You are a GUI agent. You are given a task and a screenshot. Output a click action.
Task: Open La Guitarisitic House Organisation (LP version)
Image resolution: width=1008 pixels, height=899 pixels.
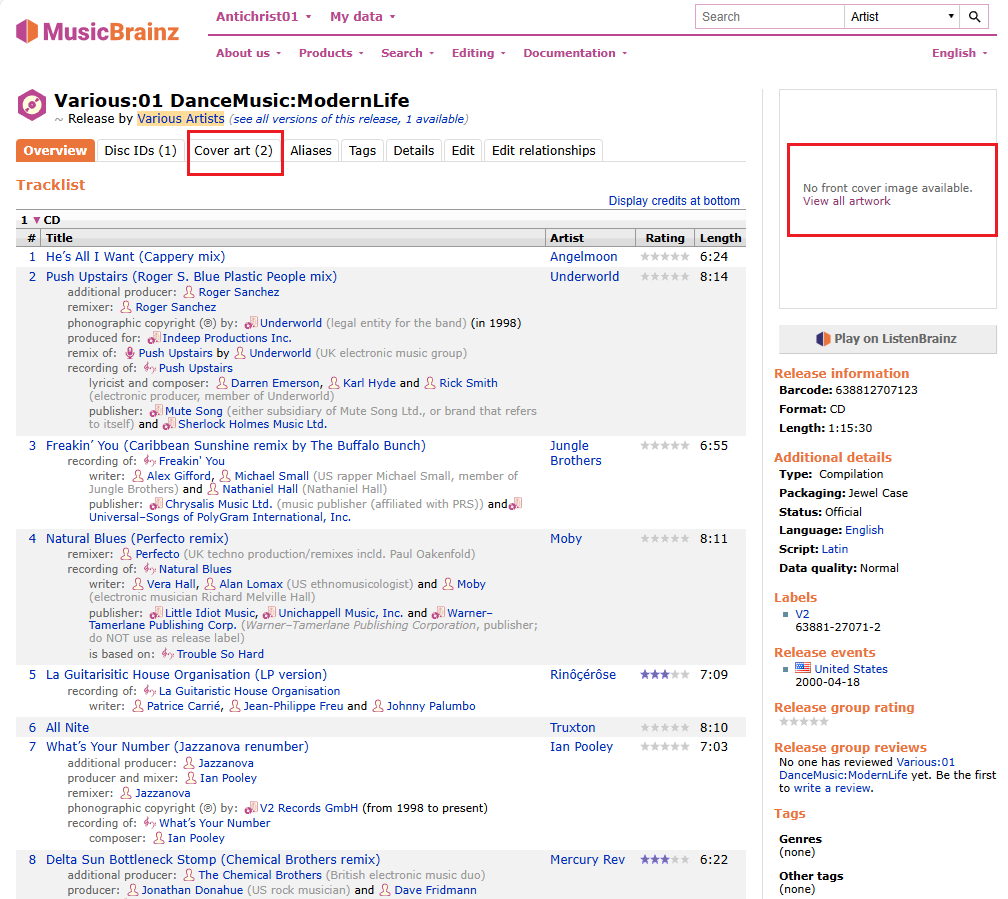[186, 675]
